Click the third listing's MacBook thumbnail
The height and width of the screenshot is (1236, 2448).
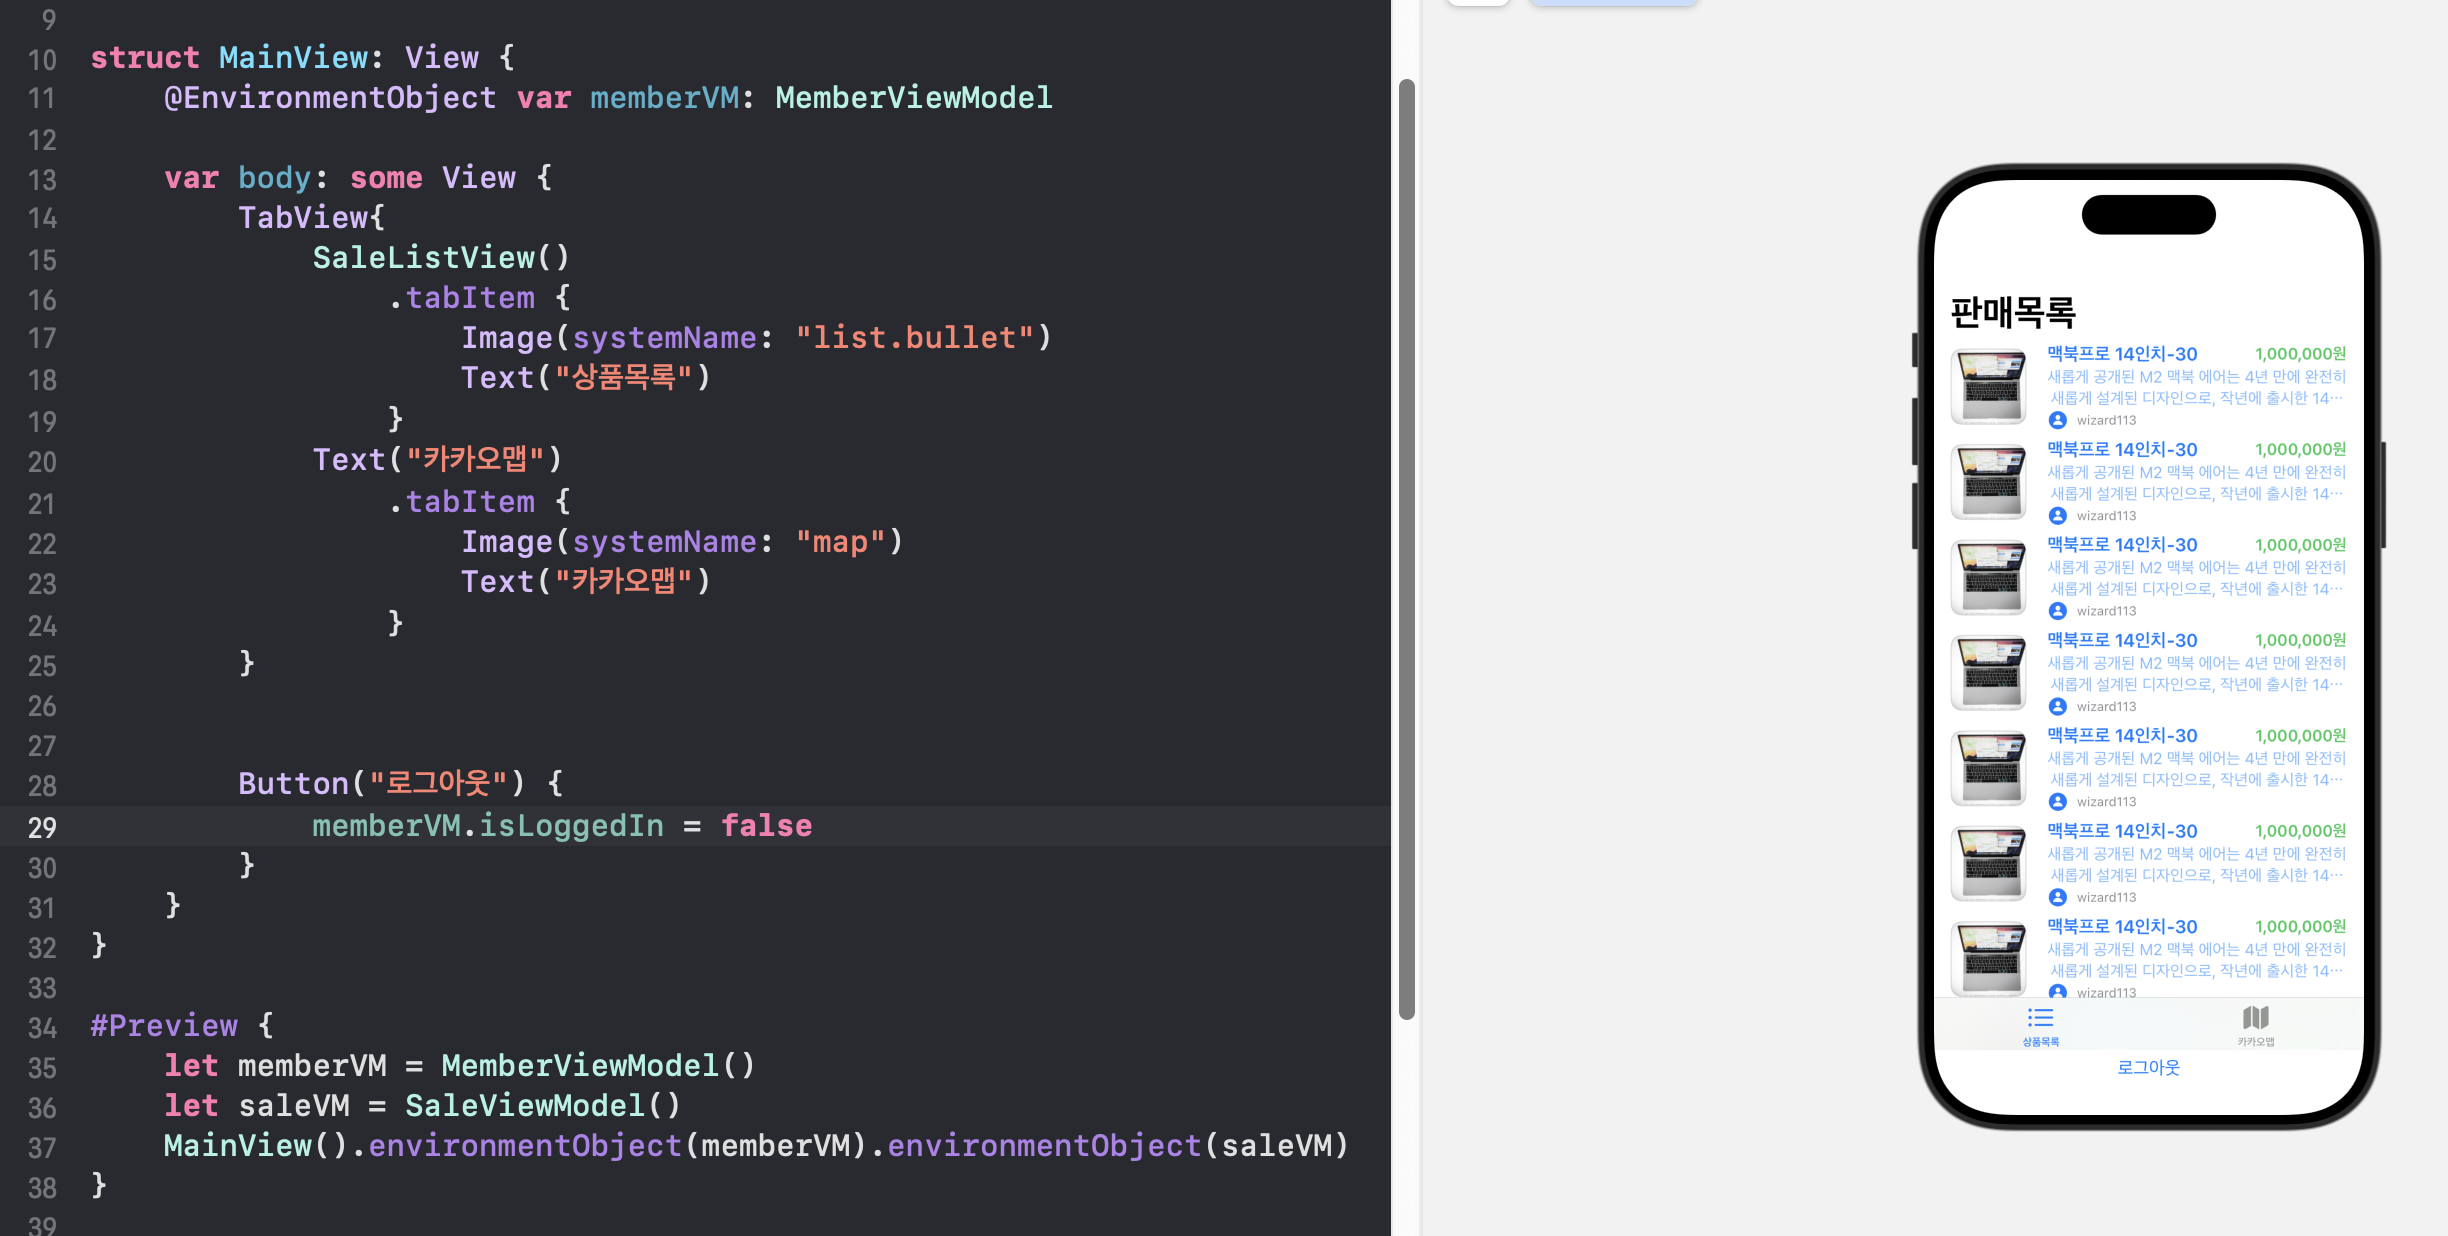(1989, 577)
